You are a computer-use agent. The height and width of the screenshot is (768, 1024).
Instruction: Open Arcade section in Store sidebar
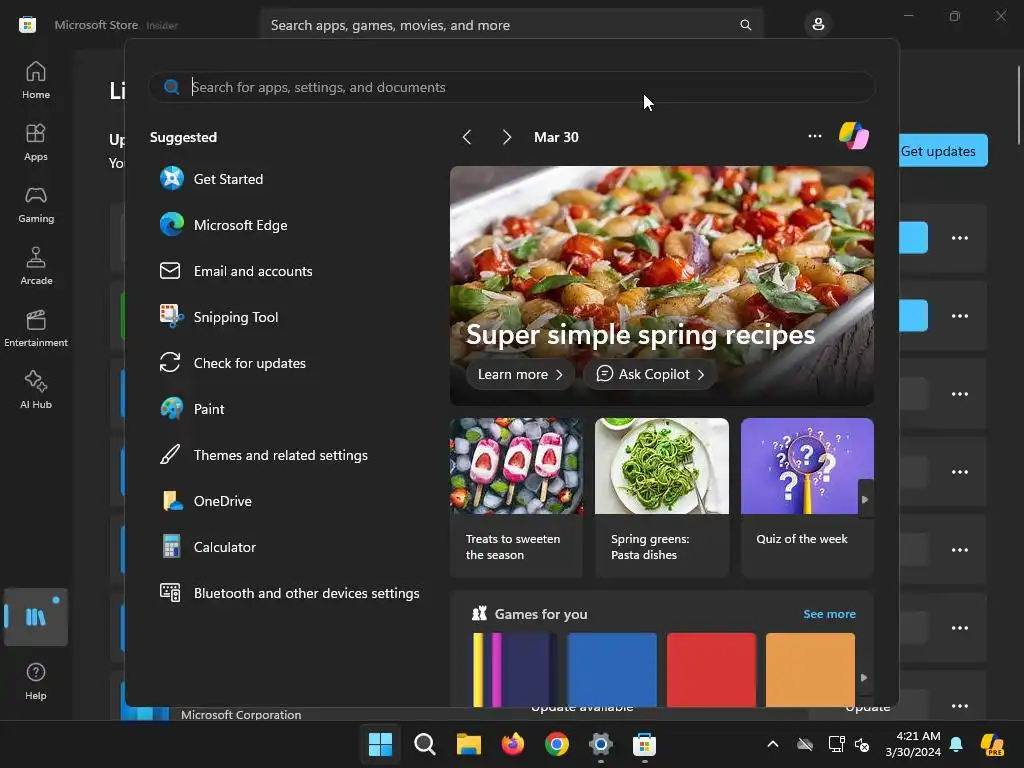pos(36,266)
